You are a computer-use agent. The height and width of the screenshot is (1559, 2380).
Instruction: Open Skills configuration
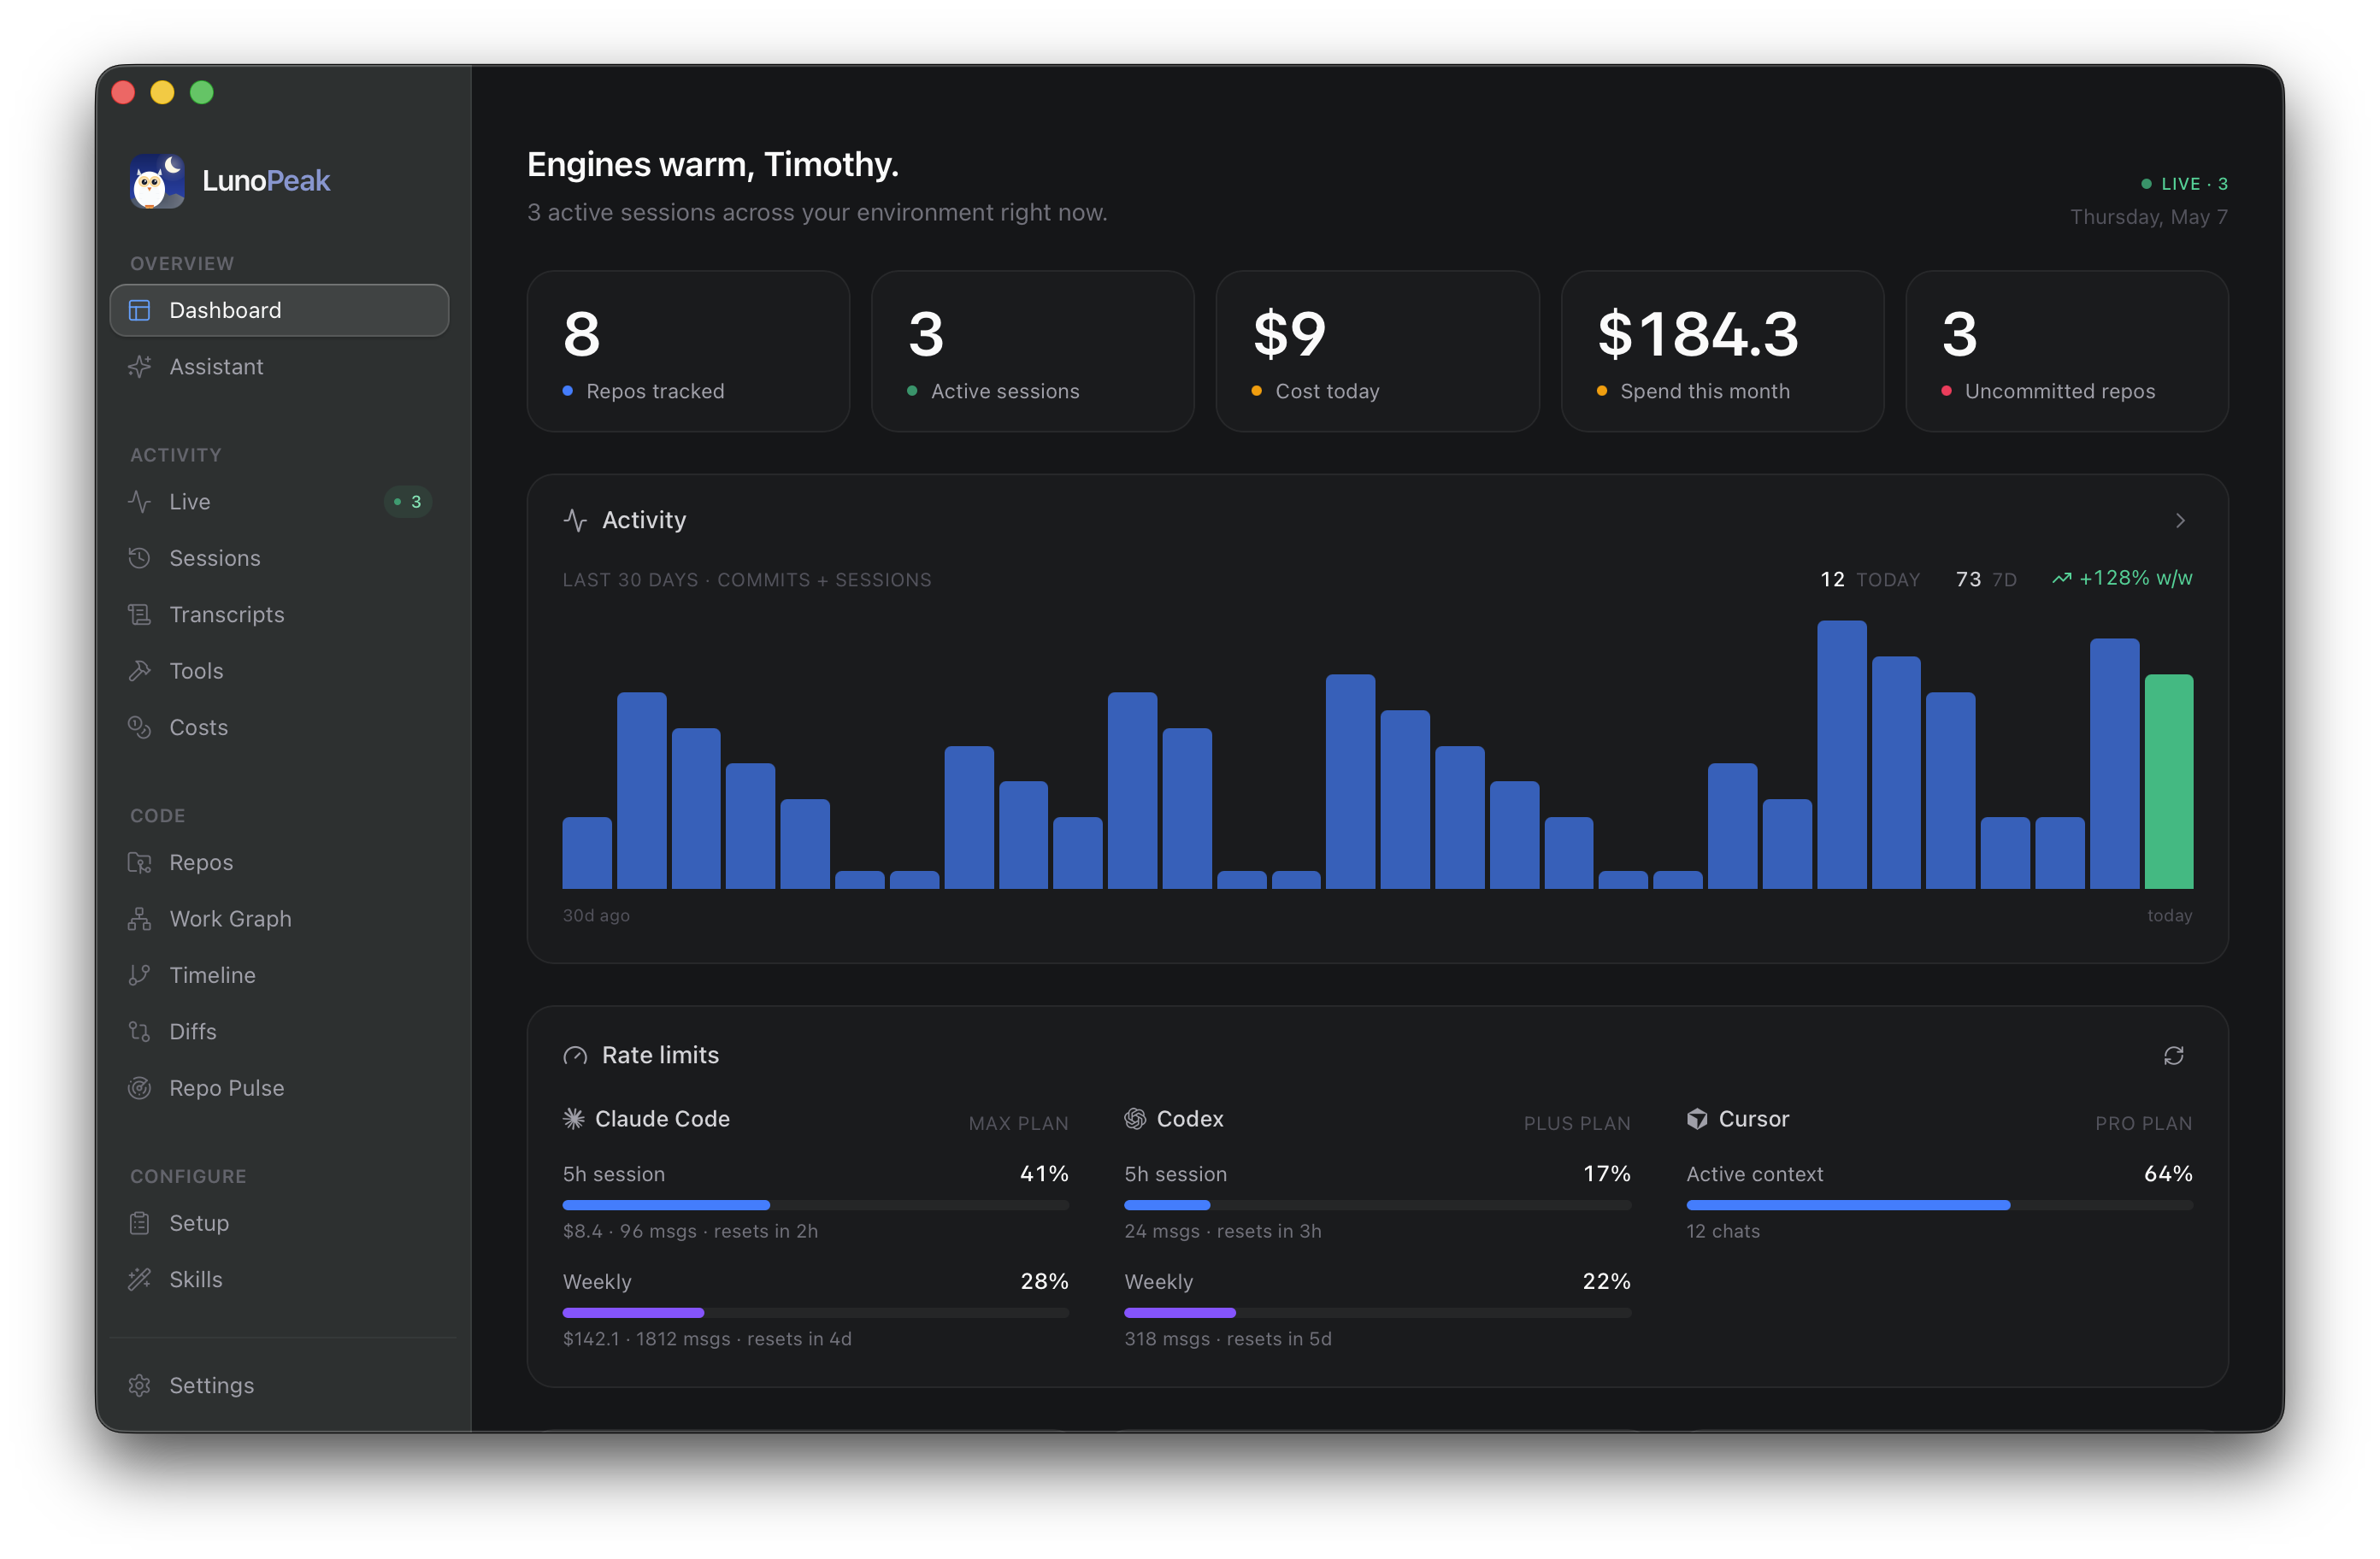[x=279, y=1279]
